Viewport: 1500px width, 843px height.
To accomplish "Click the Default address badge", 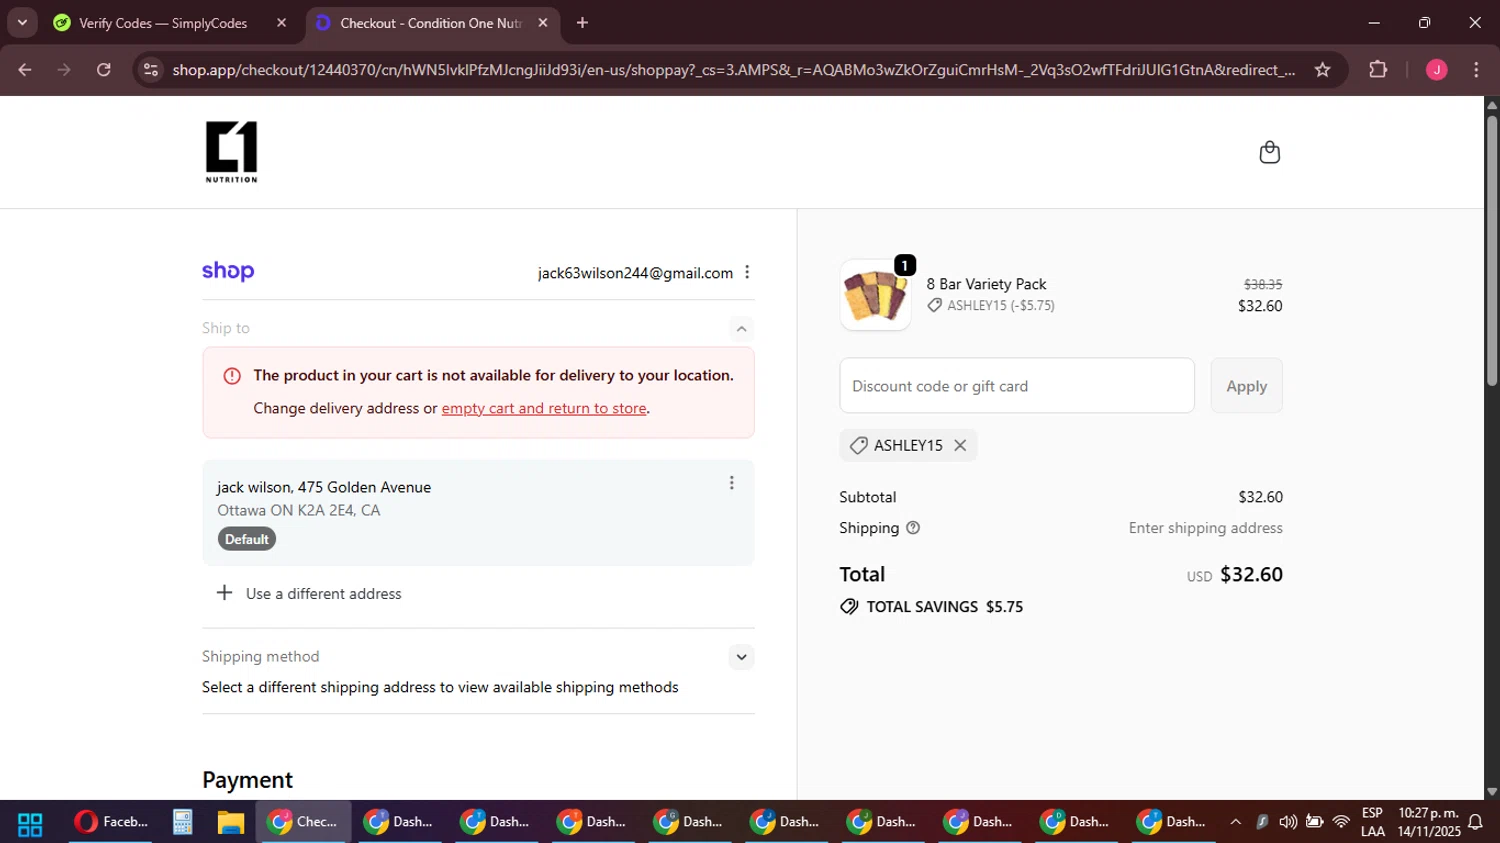I will 247,539.
